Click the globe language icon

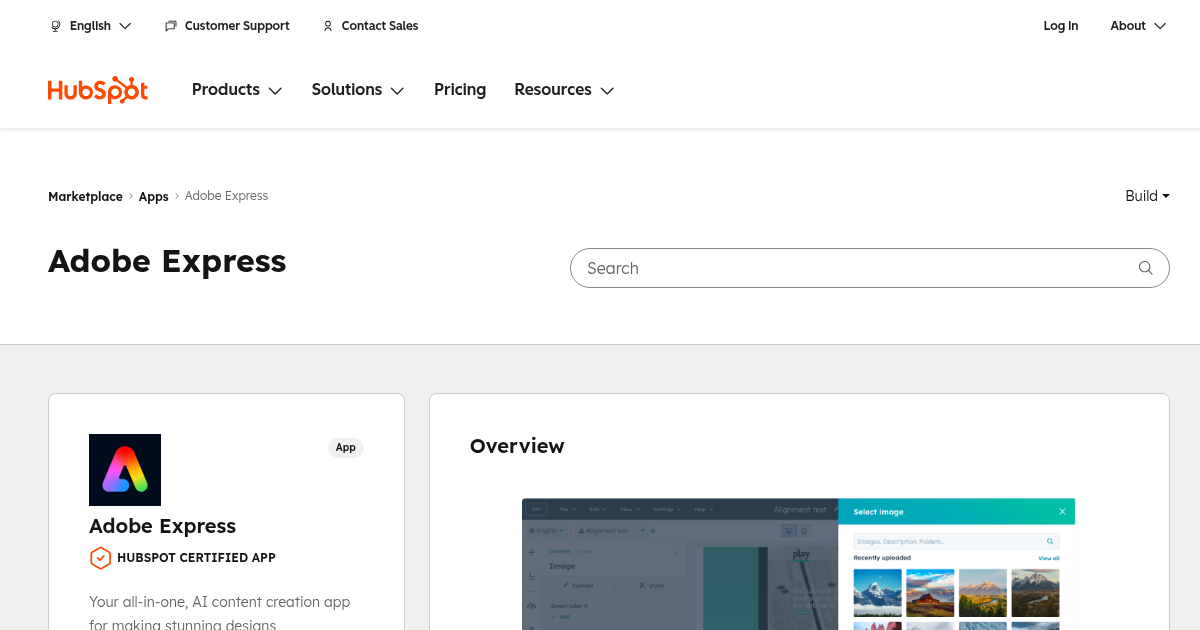pos(56,26)
